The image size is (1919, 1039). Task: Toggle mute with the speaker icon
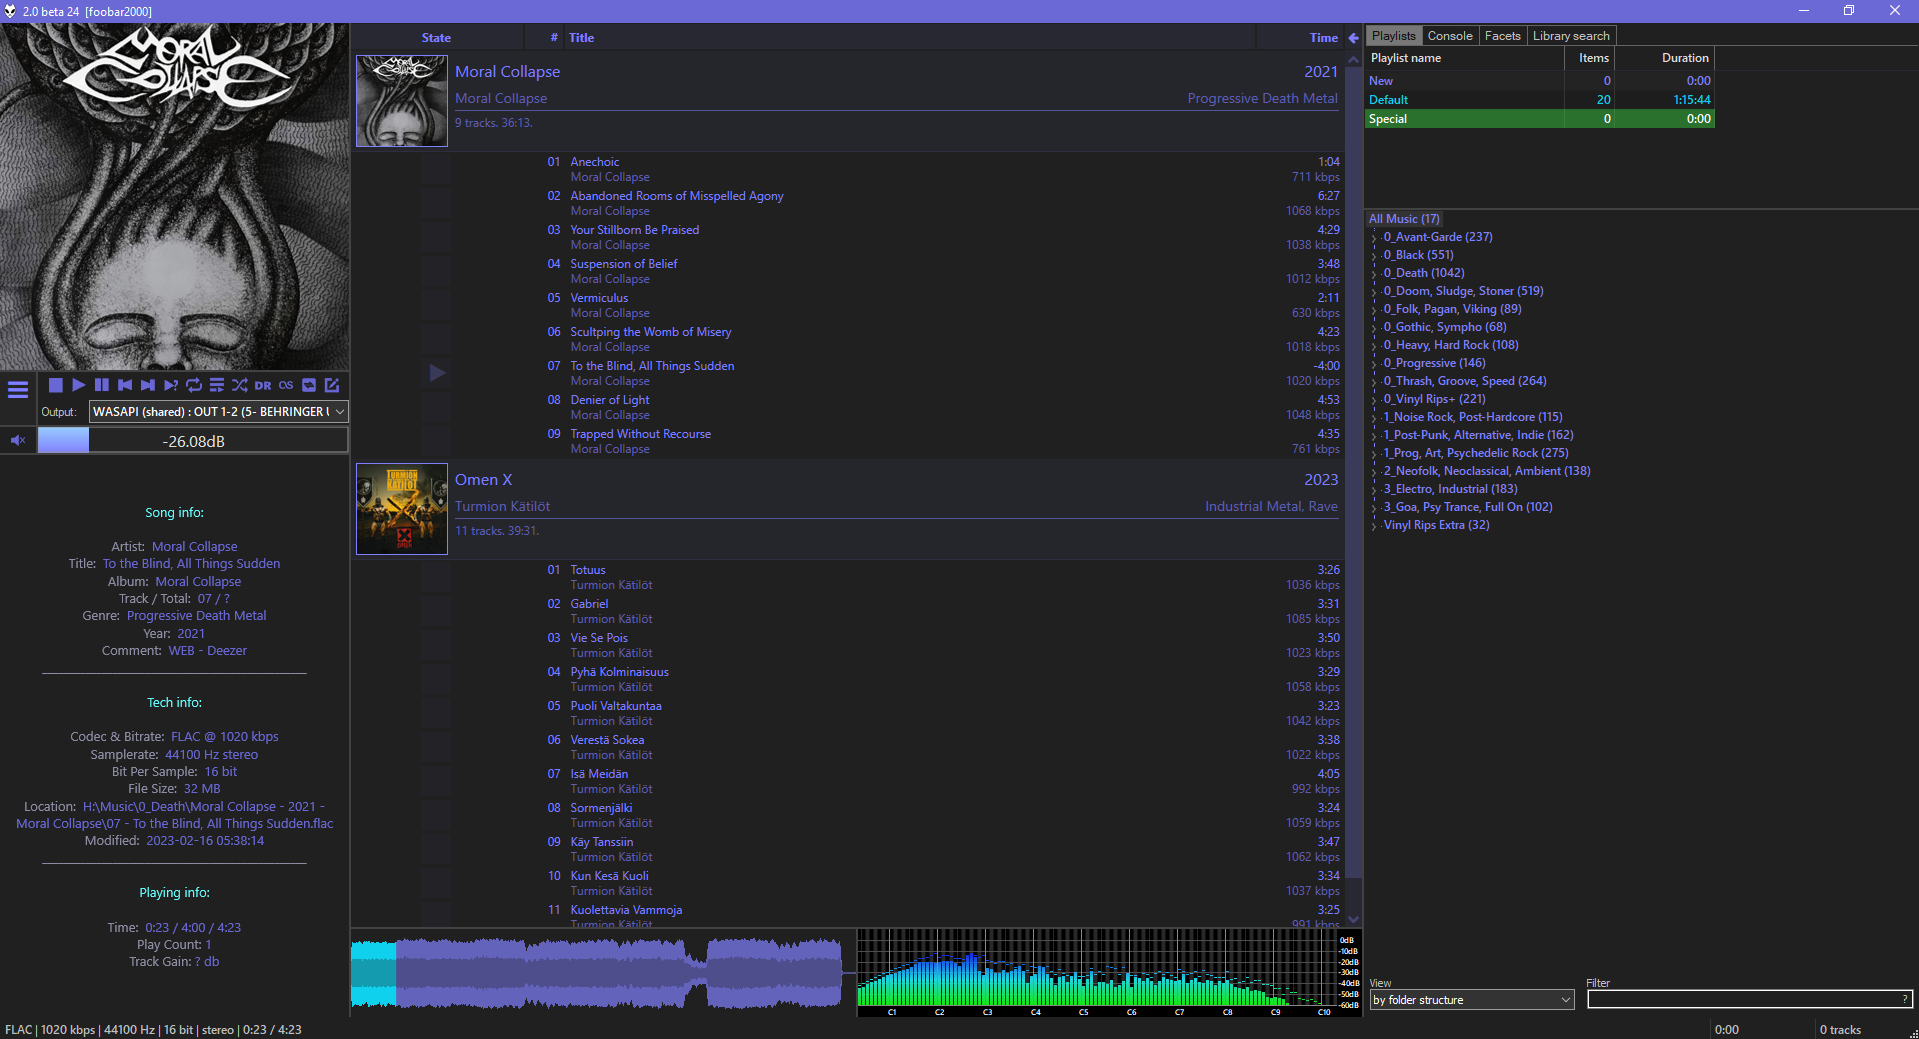pos(18,440)
